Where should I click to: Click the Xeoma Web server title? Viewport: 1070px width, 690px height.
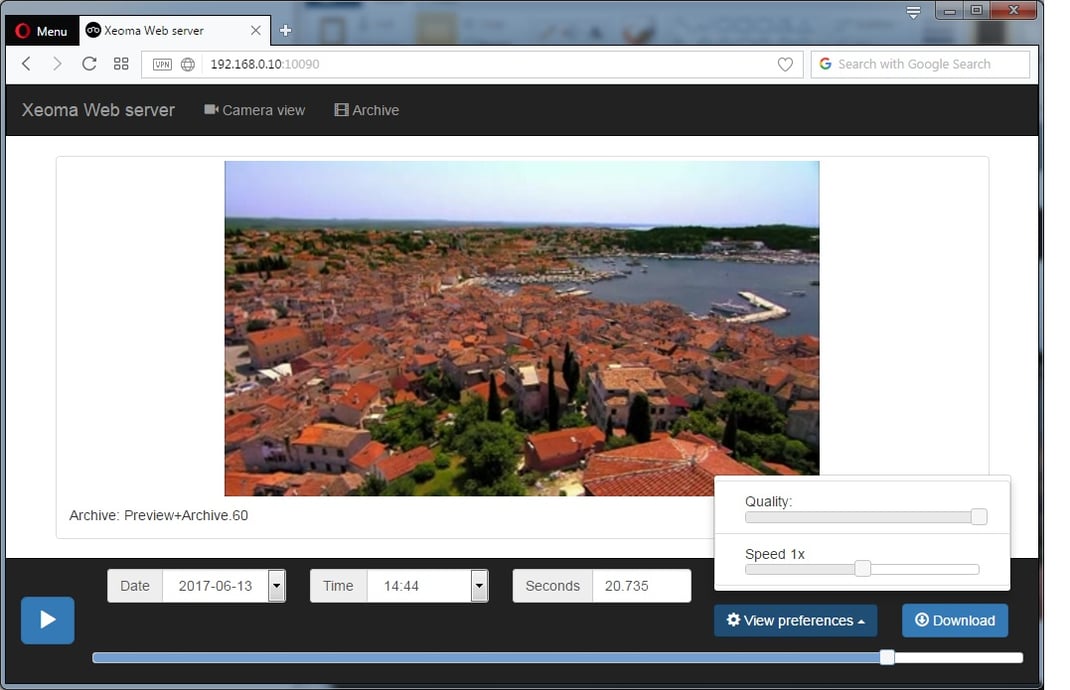pyautogui.click(x=98, y=110)
